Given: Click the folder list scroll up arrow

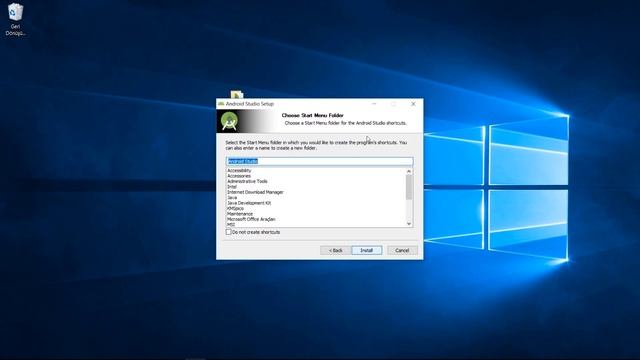Looking at the screenshot, I should 409,171.
